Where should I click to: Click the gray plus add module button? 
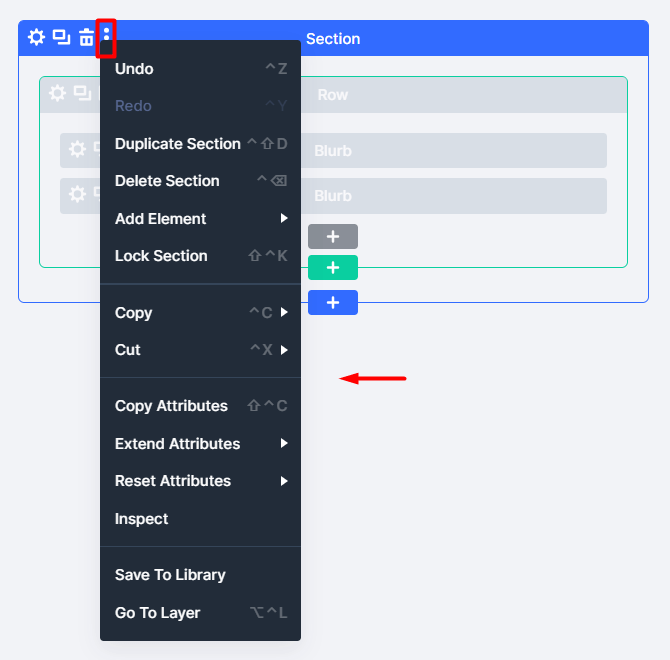pos(333,237)
